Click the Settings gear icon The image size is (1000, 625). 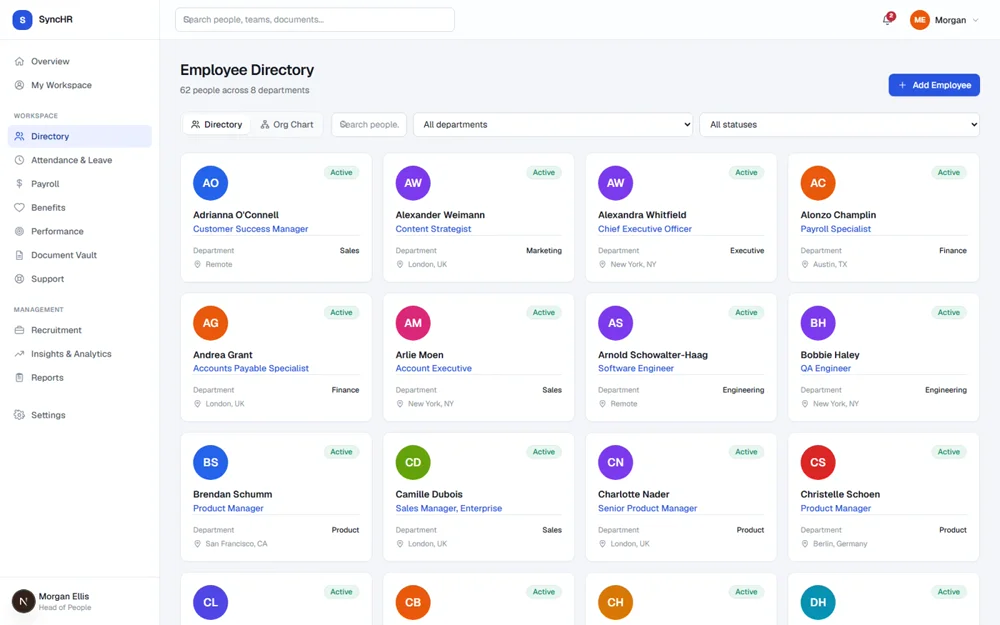click(x=19, y=415)
